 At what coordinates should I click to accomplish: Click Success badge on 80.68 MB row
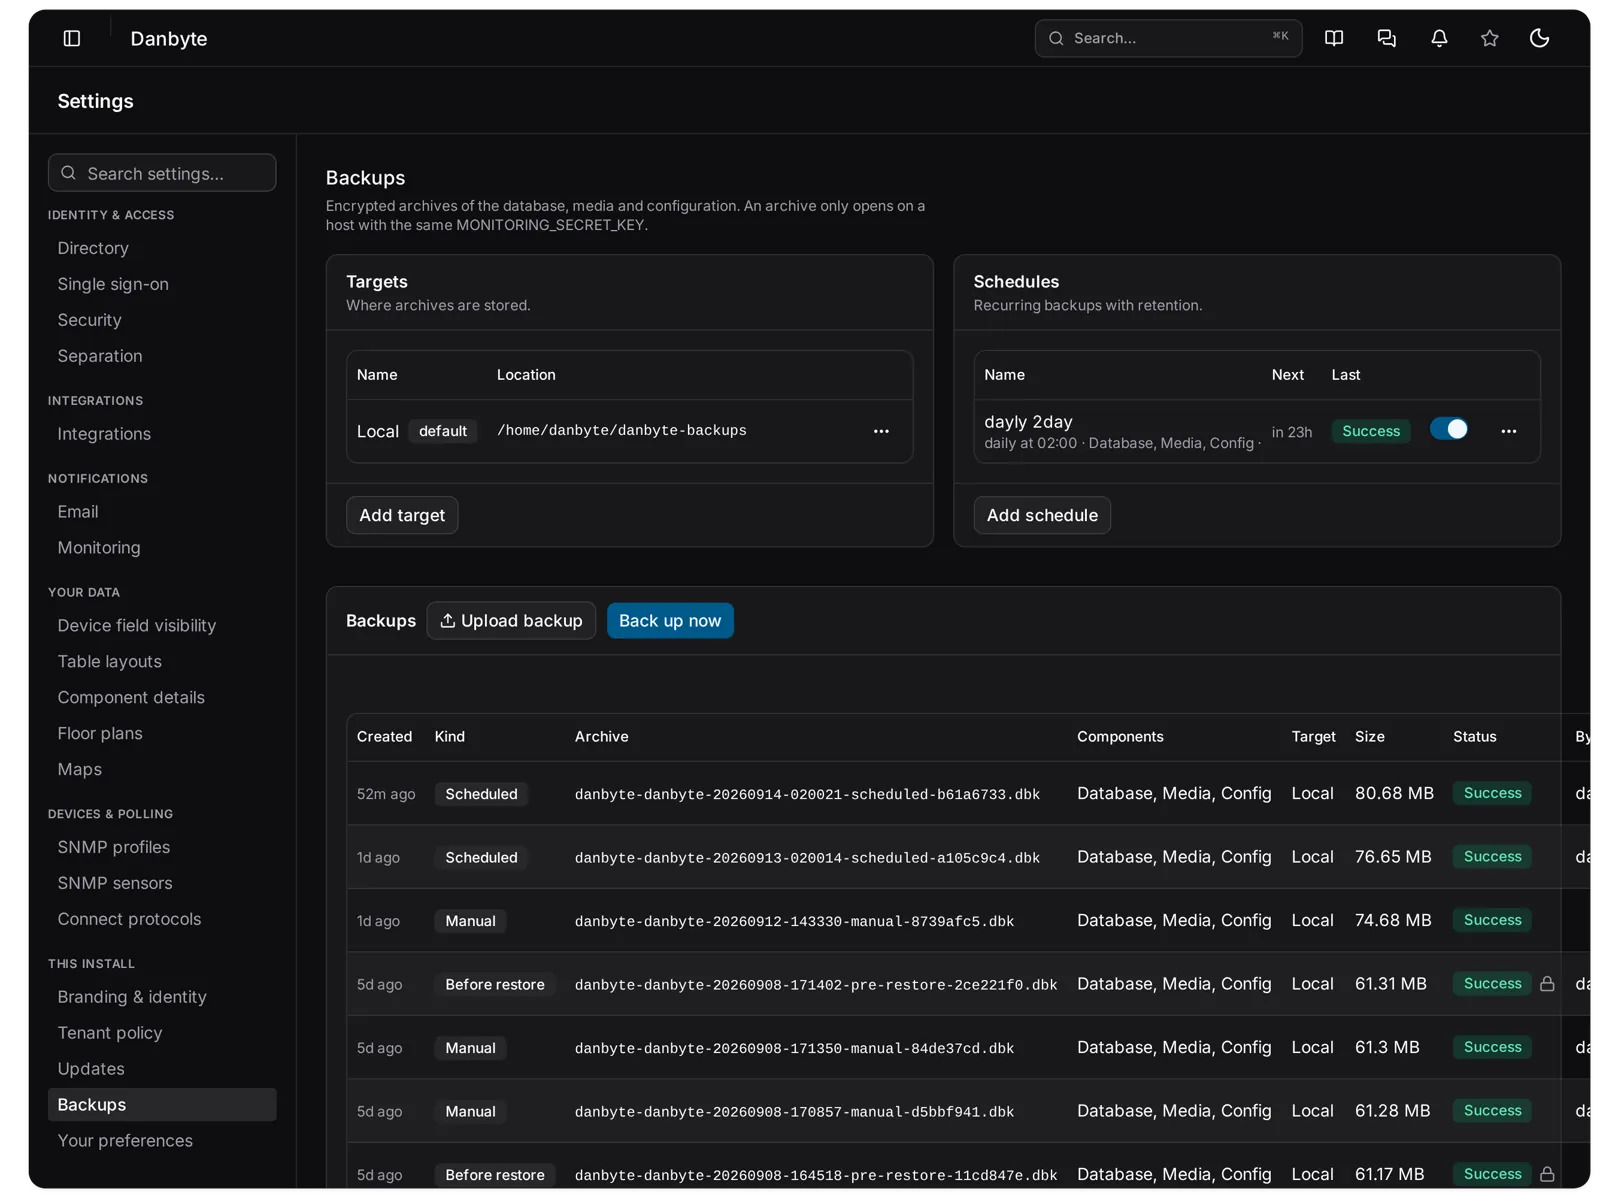pyautogui.click(x=1492, y=793)
